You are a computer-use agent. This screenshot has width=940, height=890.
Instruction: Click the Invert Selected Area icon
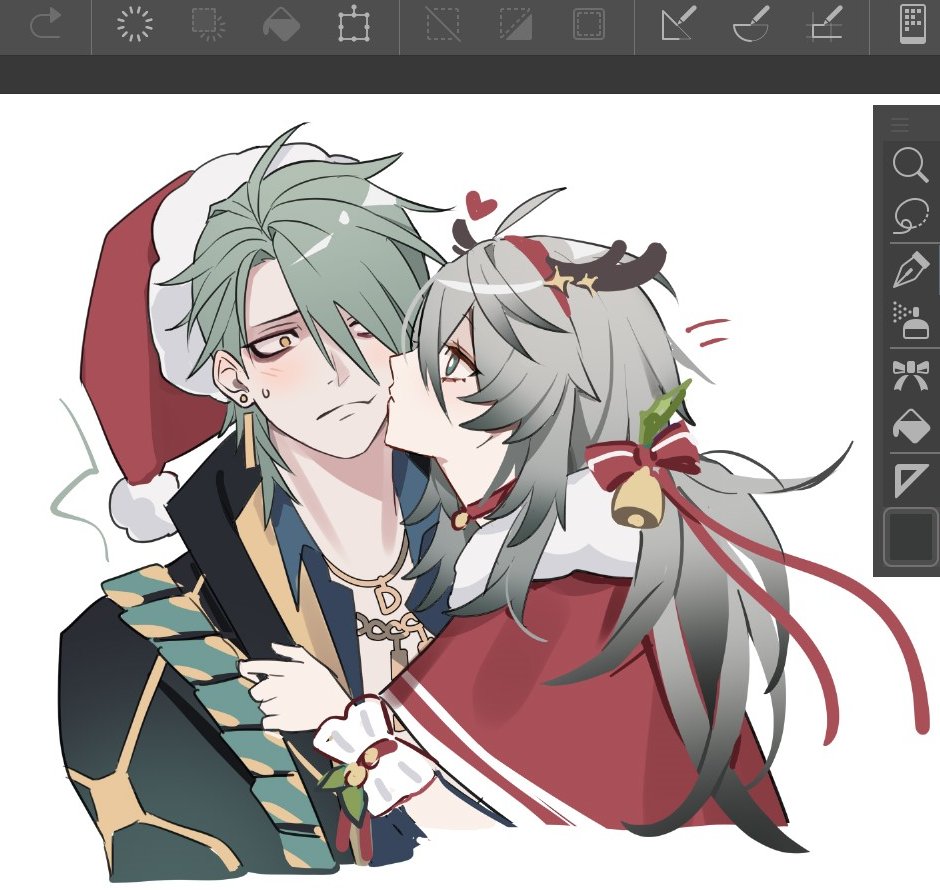[x=516, y=25]
